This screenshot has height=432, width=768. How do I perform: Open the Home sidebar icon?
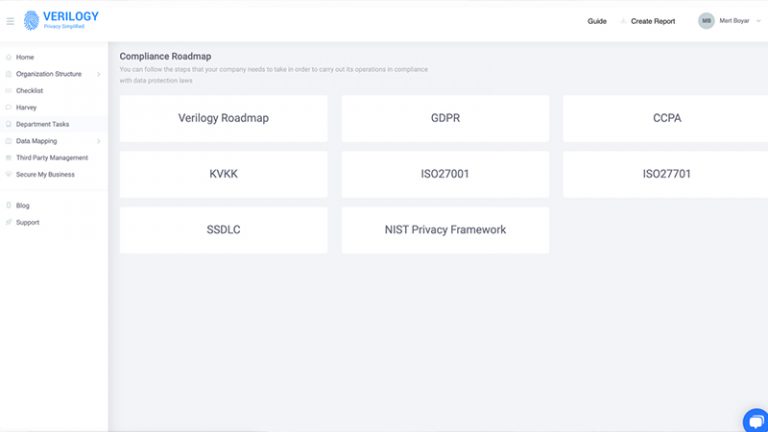click(8, 57)
